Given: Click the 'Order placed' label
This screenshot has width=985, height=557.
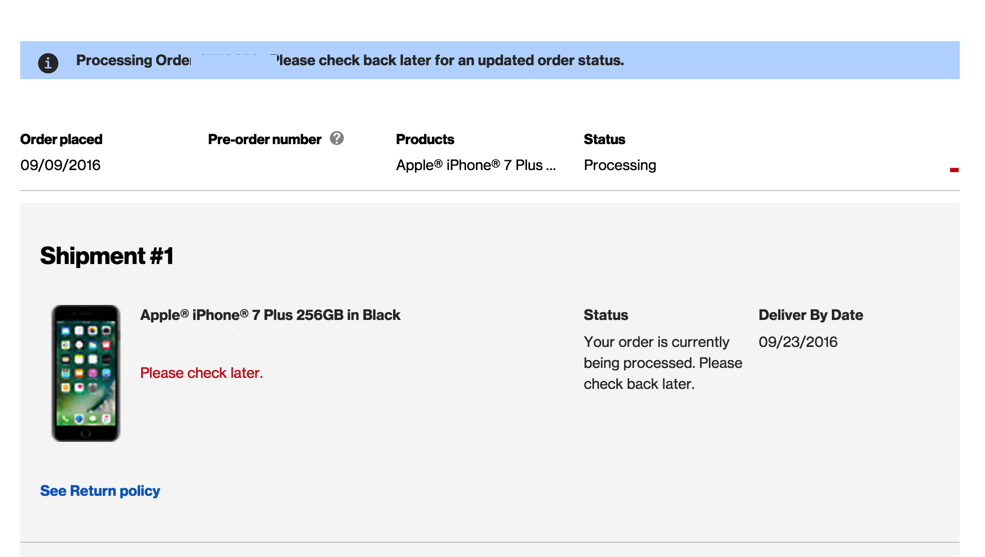Looking at the screenshot, I should pos(61,139).
